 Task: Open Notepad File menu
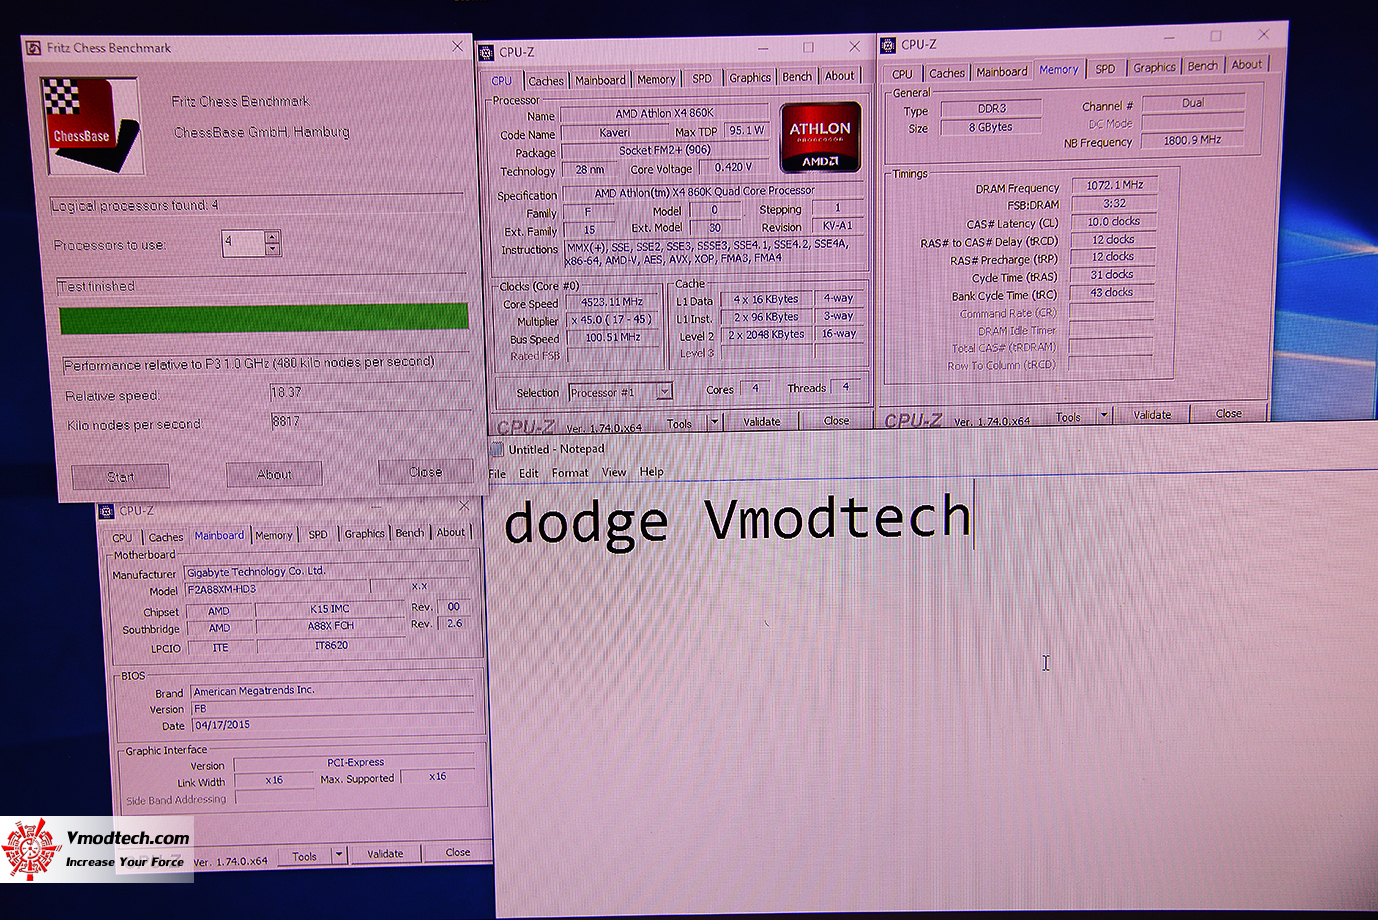coord(497,473)
